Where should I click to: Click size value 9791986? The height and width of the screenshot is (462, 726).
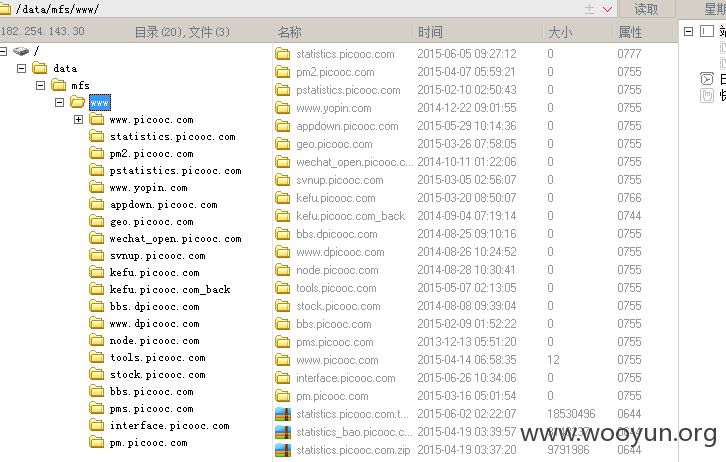click(x=568, y=450)
